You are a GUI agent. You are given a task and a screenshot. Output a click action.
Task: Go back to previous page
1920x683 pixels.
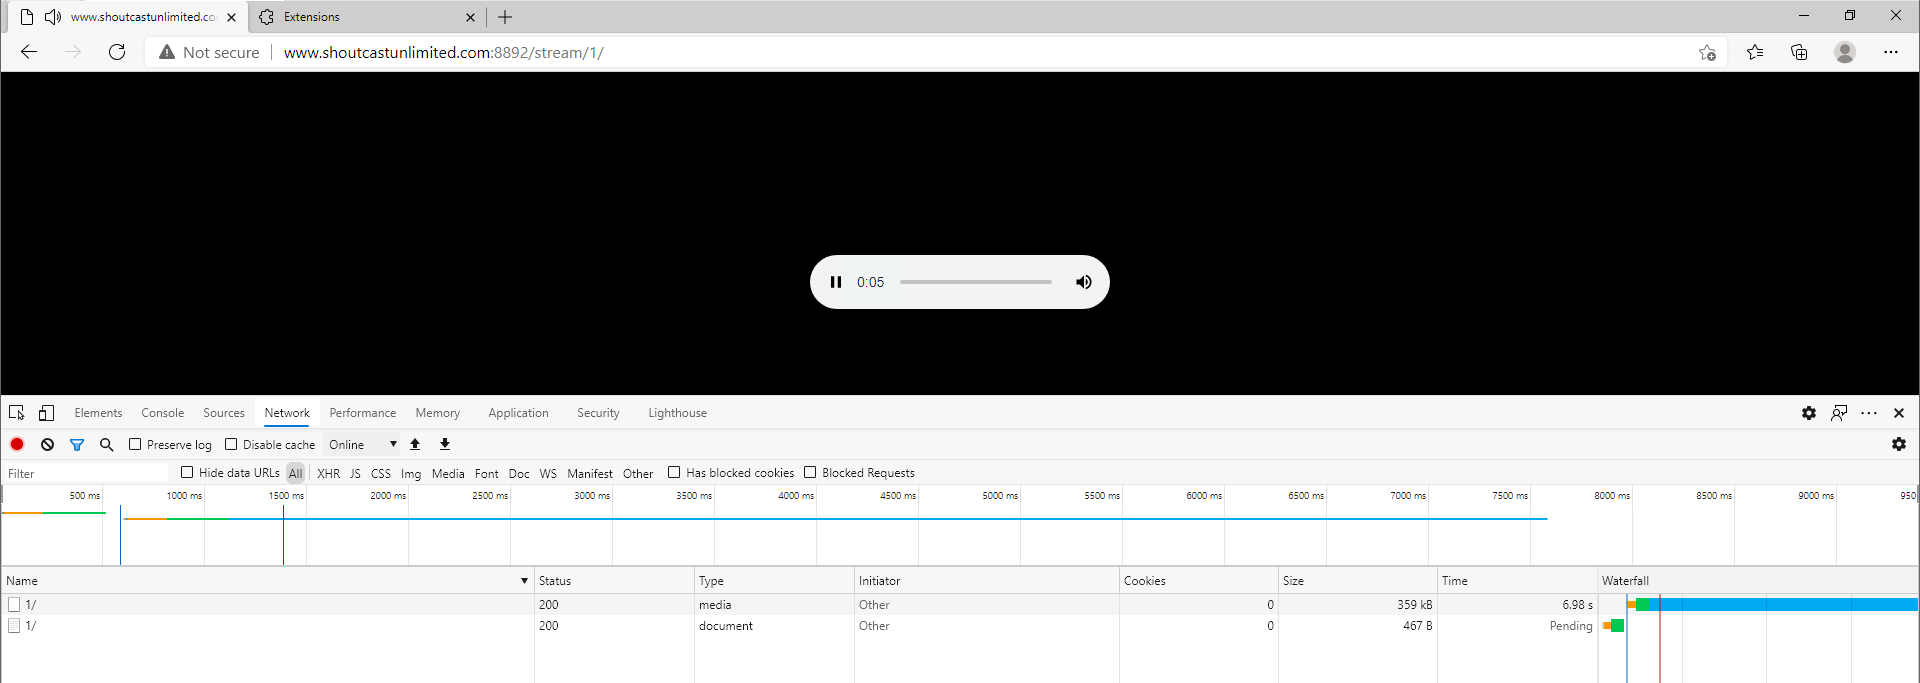[29, 52]
